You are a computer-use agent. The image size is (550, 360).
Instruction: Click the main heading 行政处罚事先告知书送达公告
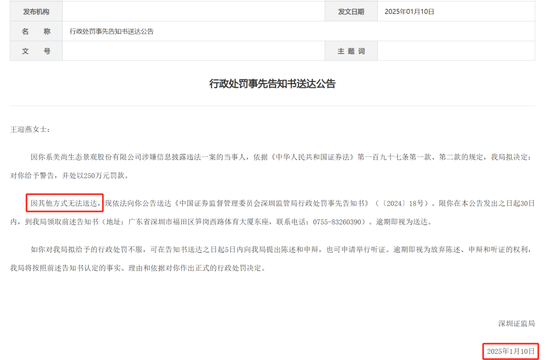click(x=272, y=84)
